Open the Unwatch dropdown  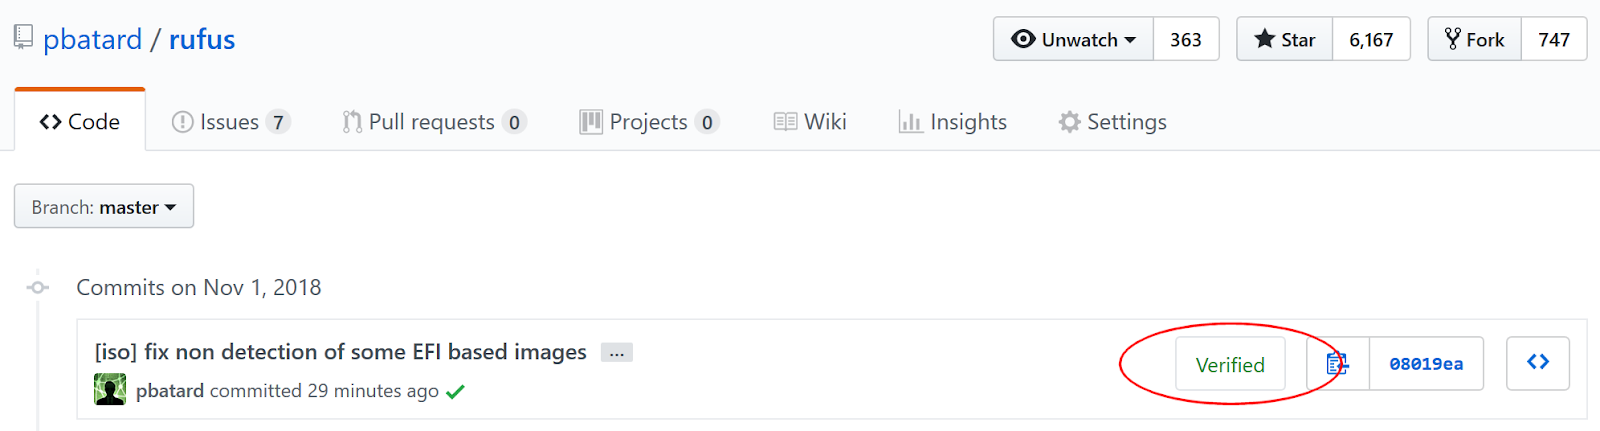pyautogui.click(x=1073, y=39)
